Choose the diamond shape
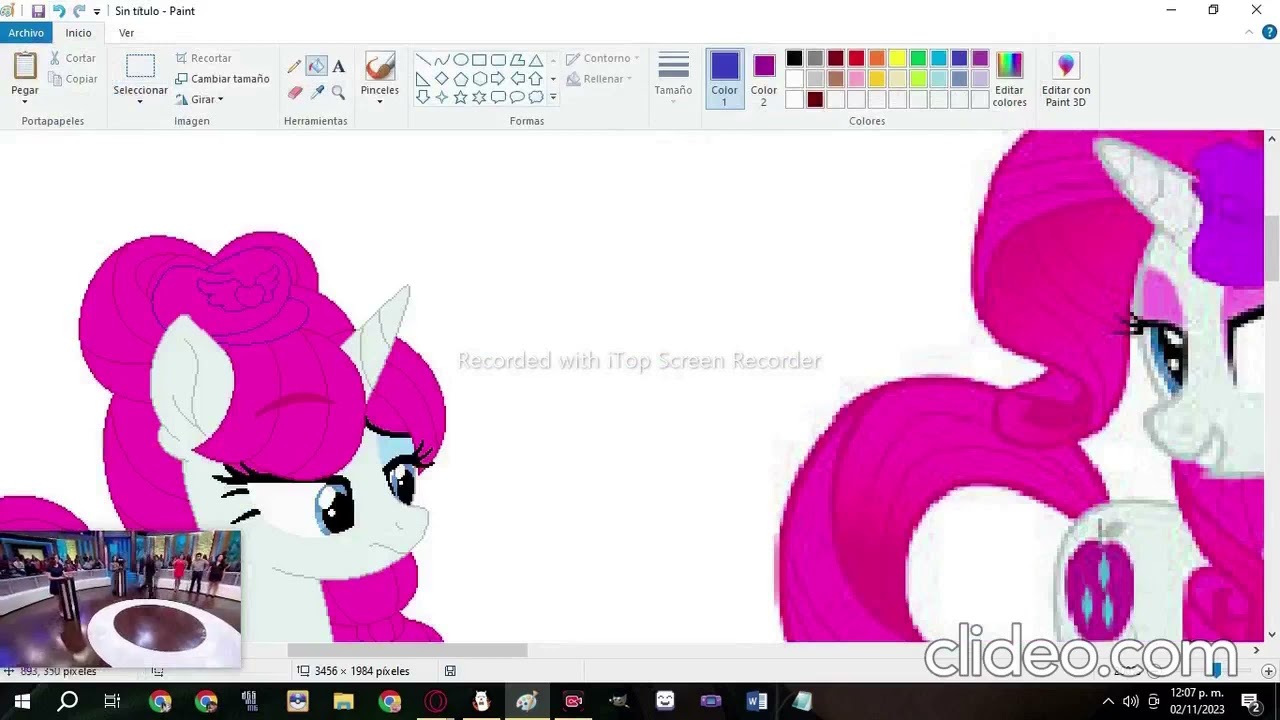Screen dimensions: 1280x720 pos(442,79)
